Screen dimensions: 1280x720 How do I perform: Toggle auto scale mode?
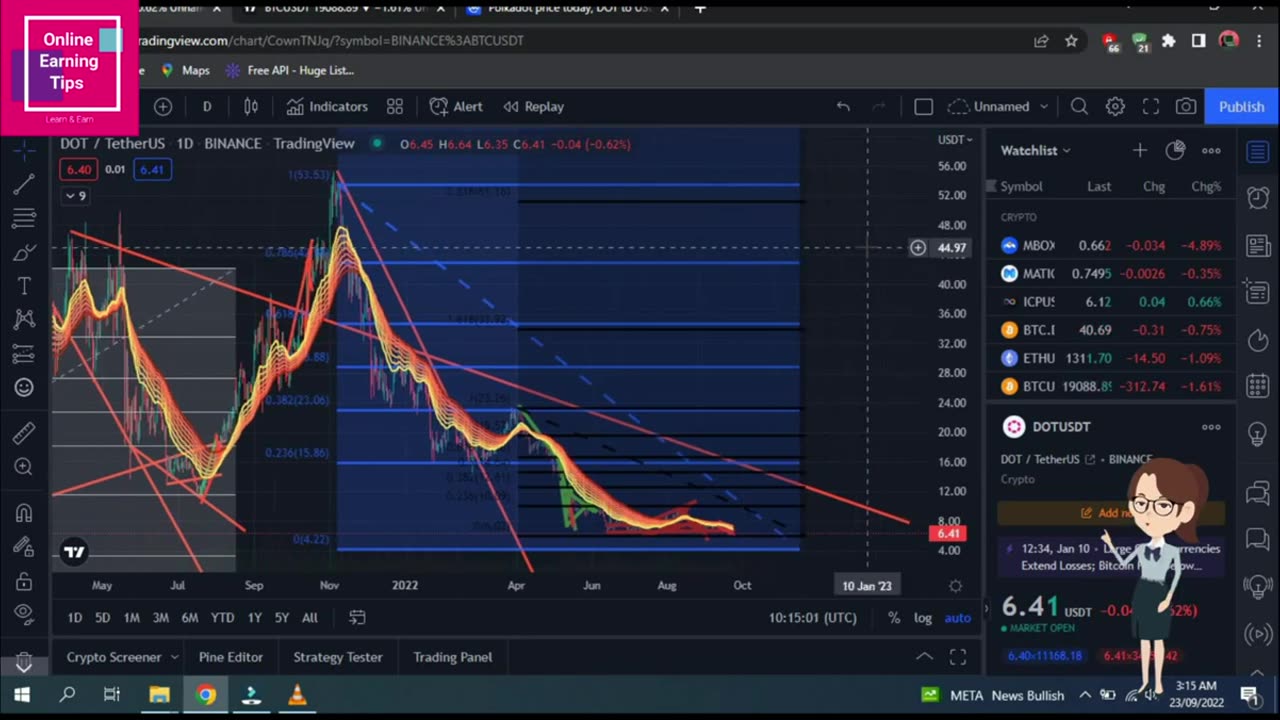click(957, 618)
